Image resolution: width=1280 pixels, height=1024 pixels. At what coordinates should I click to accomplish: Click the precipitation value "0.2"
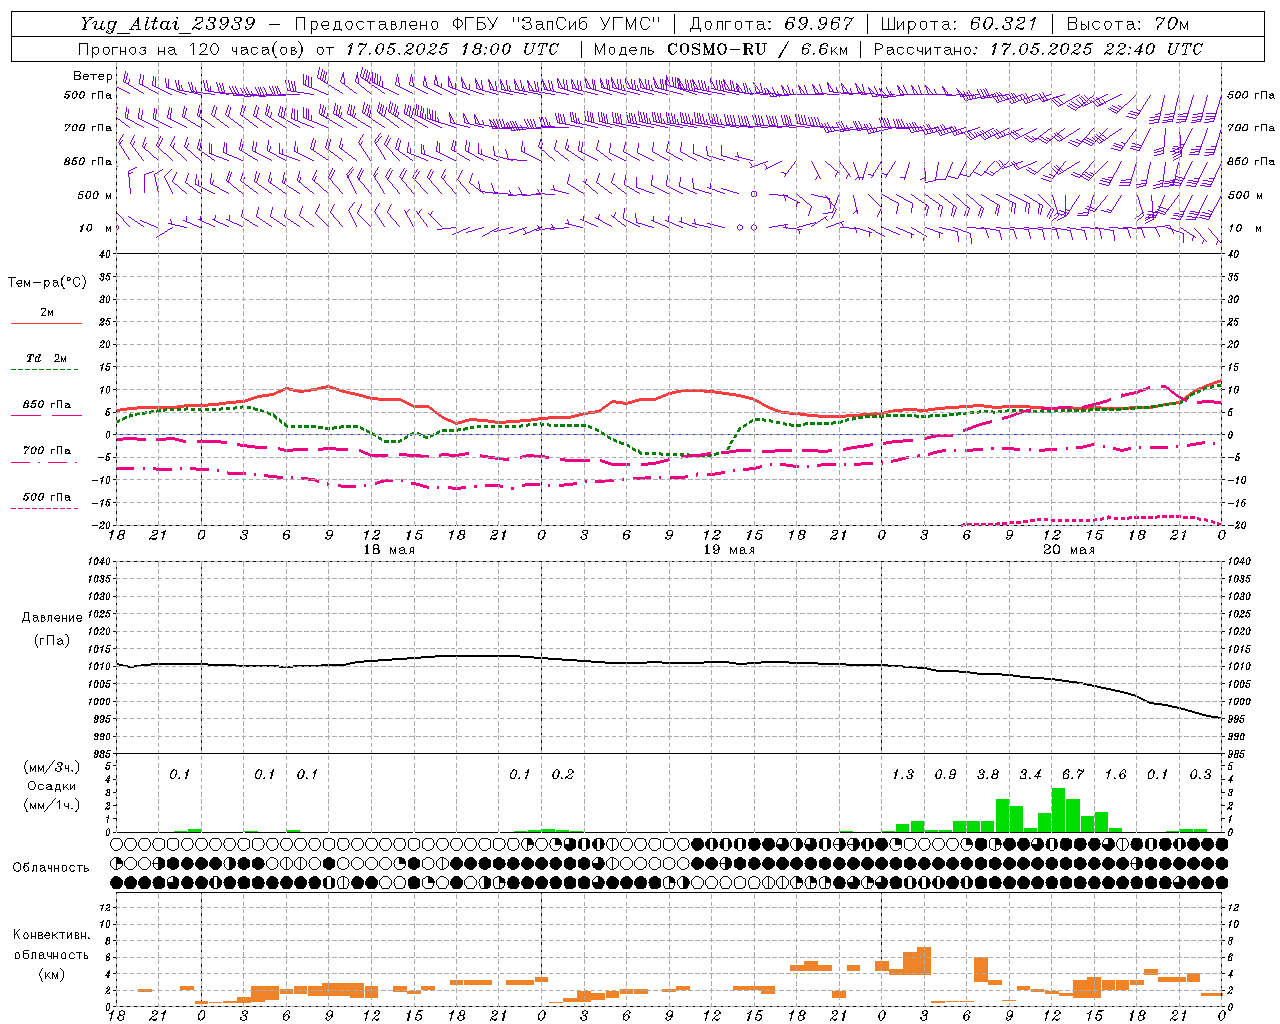click(x=563, y=774)
